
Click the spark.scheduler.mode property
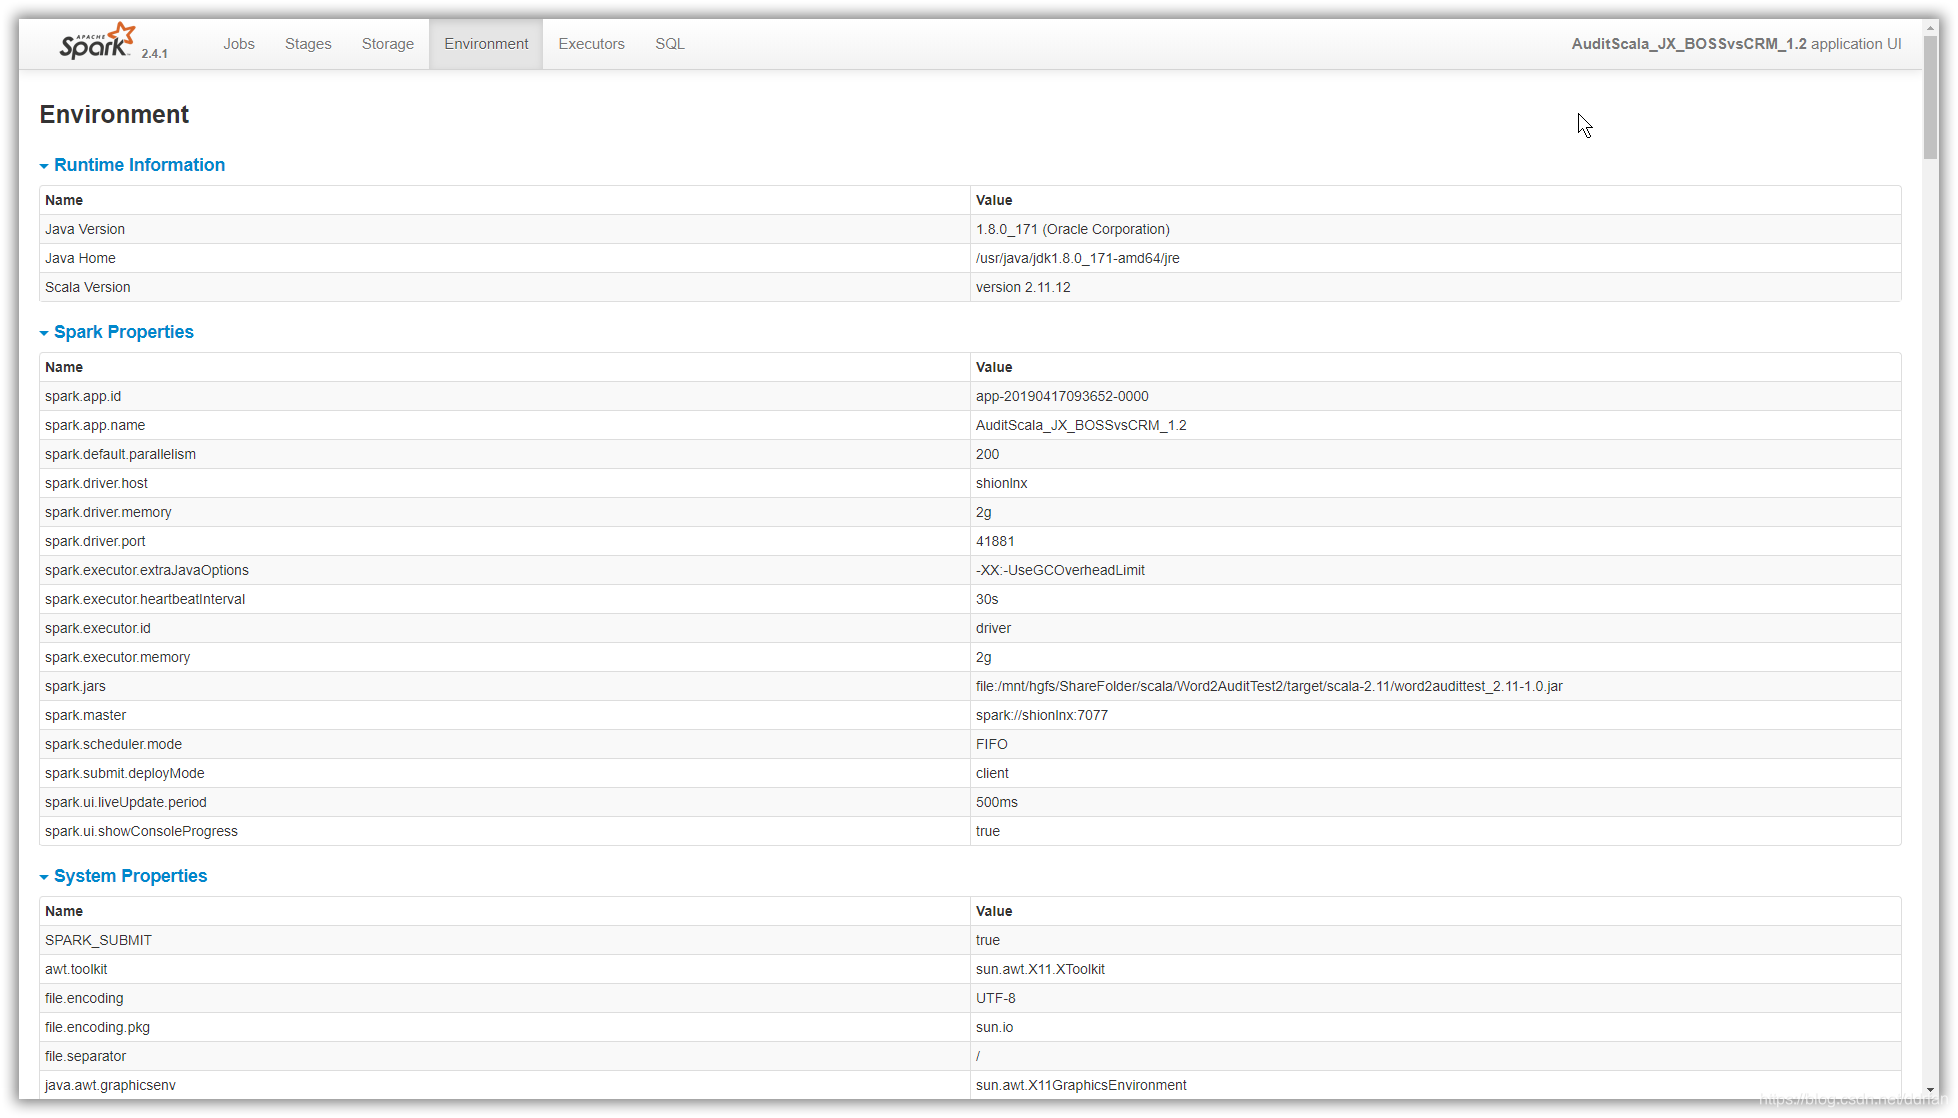(113, 744)
